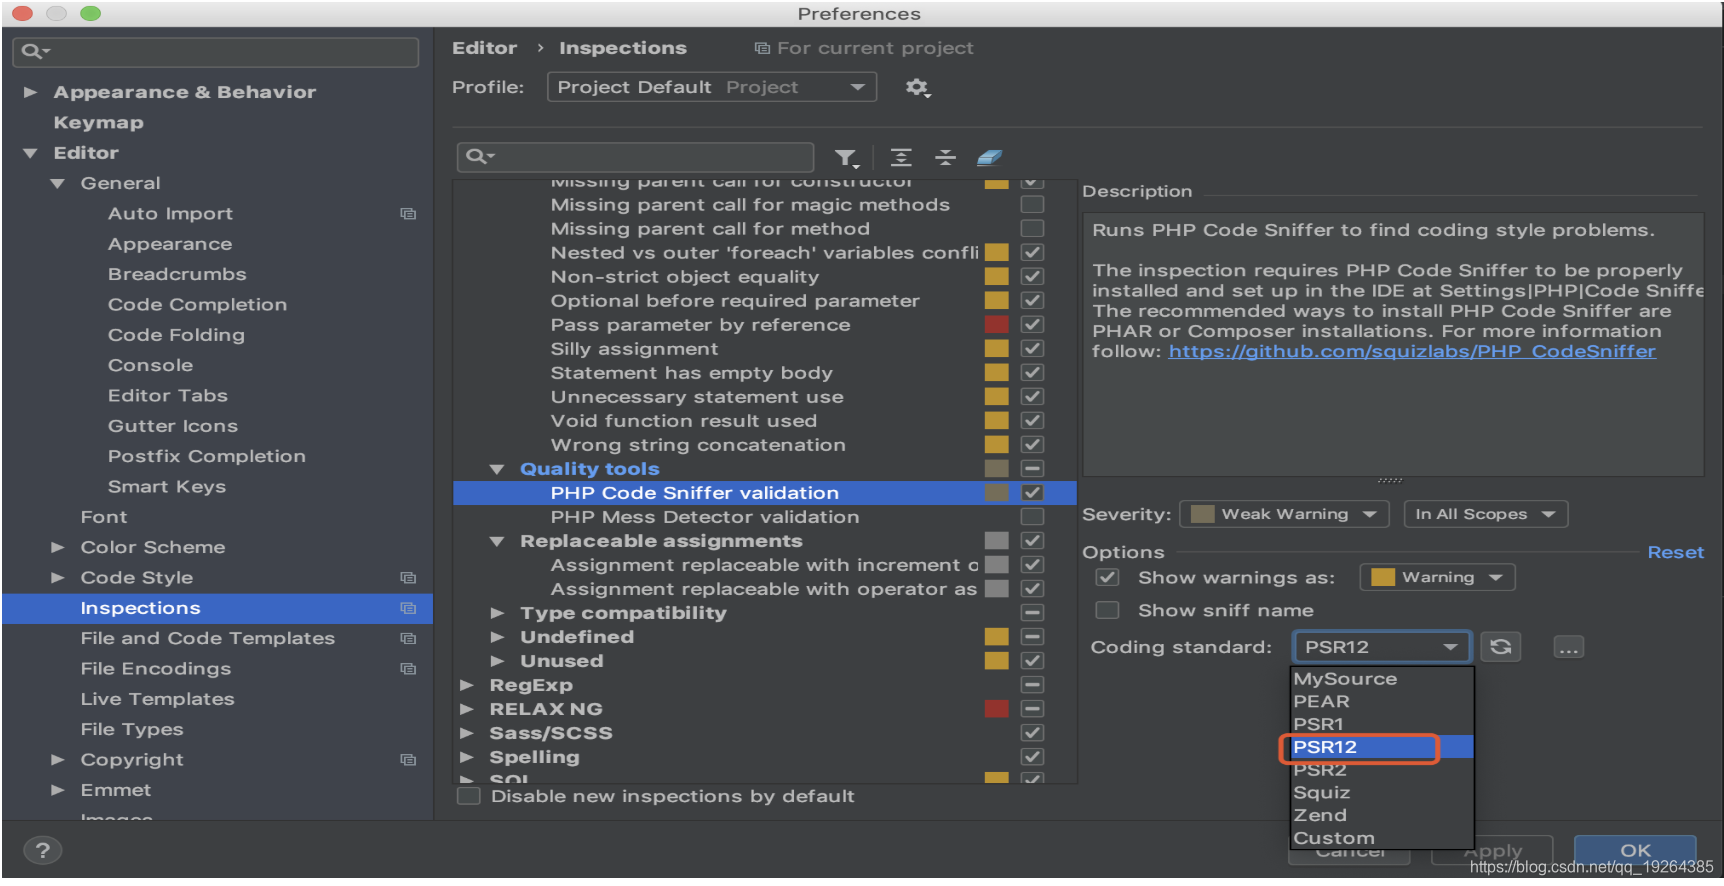Choose PSR1 from the dropdown list
1724x886 pixels.
click(x=1382, y=725)
